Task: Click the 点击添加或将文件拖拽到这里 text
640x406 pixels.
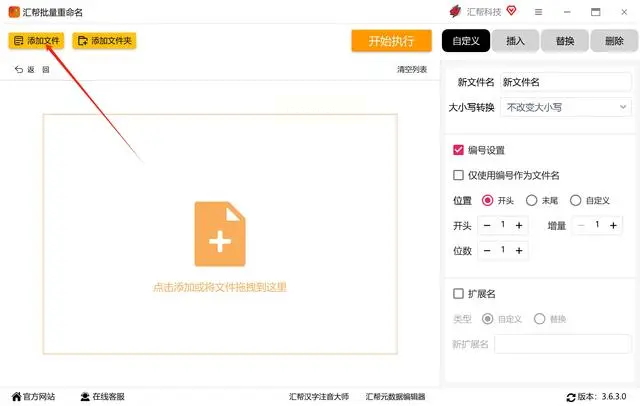Action: tap(220, 287)
